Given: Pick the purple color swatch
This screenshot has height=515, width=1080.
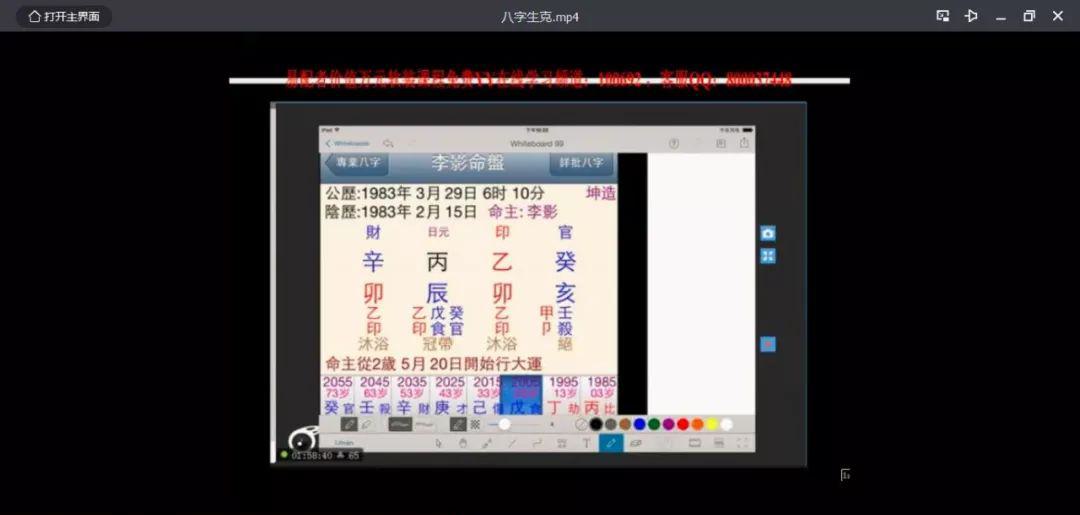Looking at the screenshot, I should coord(668,424).
